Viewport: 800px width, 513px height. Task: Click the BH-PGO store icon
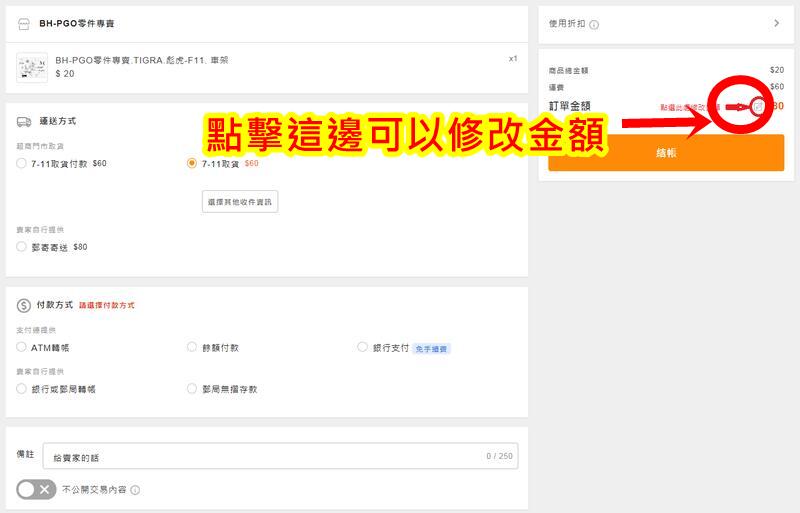coord(23,24)
